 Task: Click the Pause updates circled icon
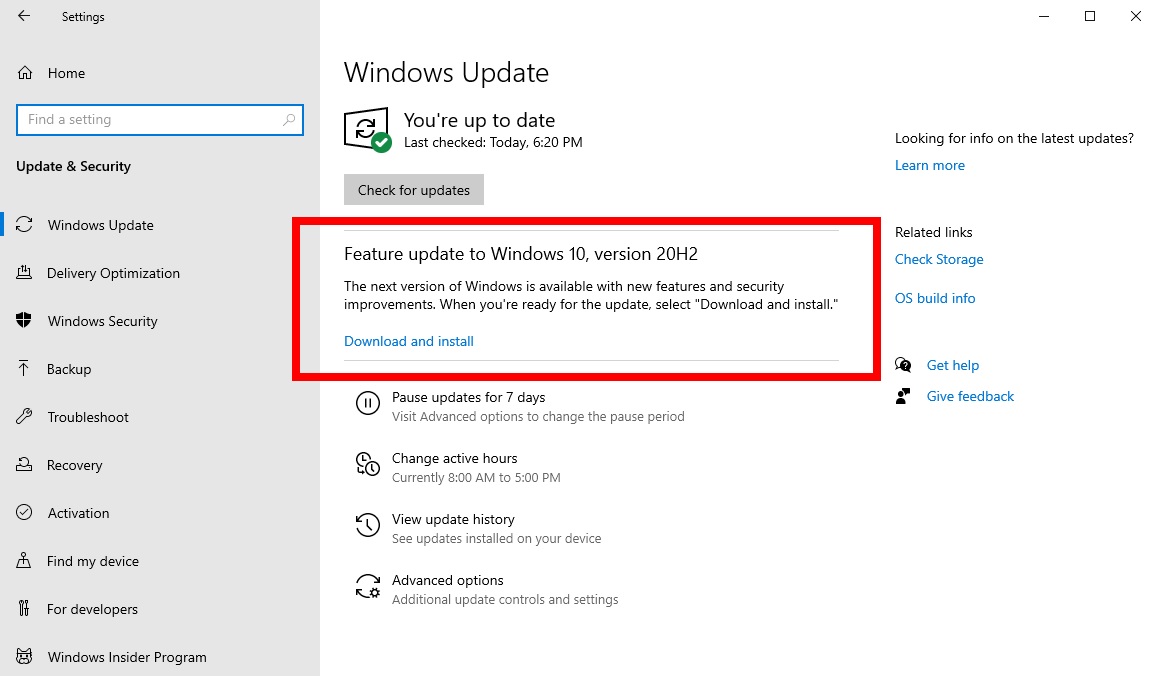369,403
